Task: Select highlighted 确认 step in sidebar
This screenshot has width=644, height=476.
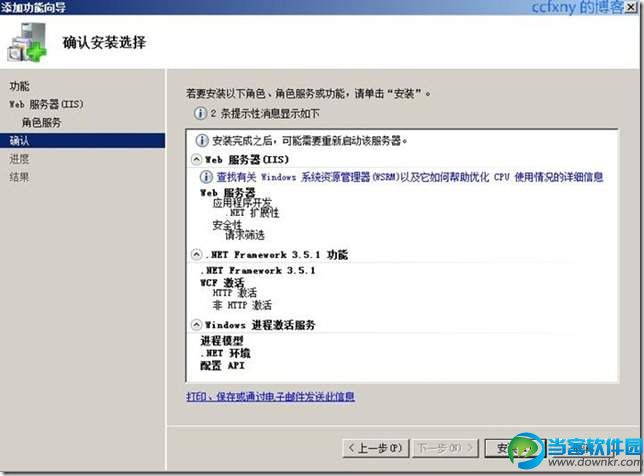Action: tap(83, 140)
